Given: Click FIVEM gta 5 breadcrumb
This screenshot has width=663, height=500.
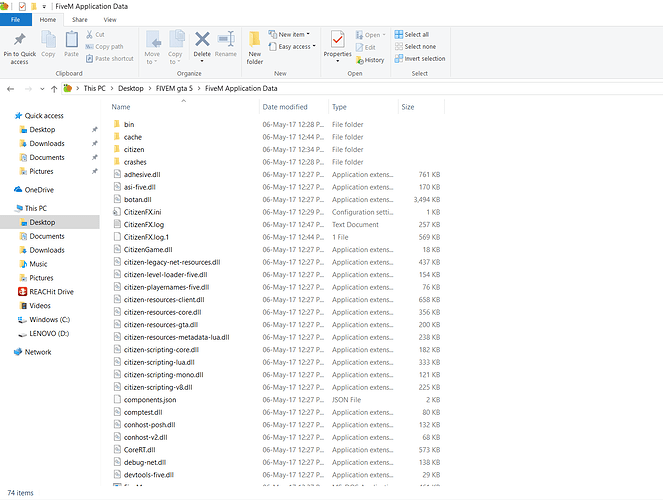Looking at the screenshot, I should tap(174, 88).
